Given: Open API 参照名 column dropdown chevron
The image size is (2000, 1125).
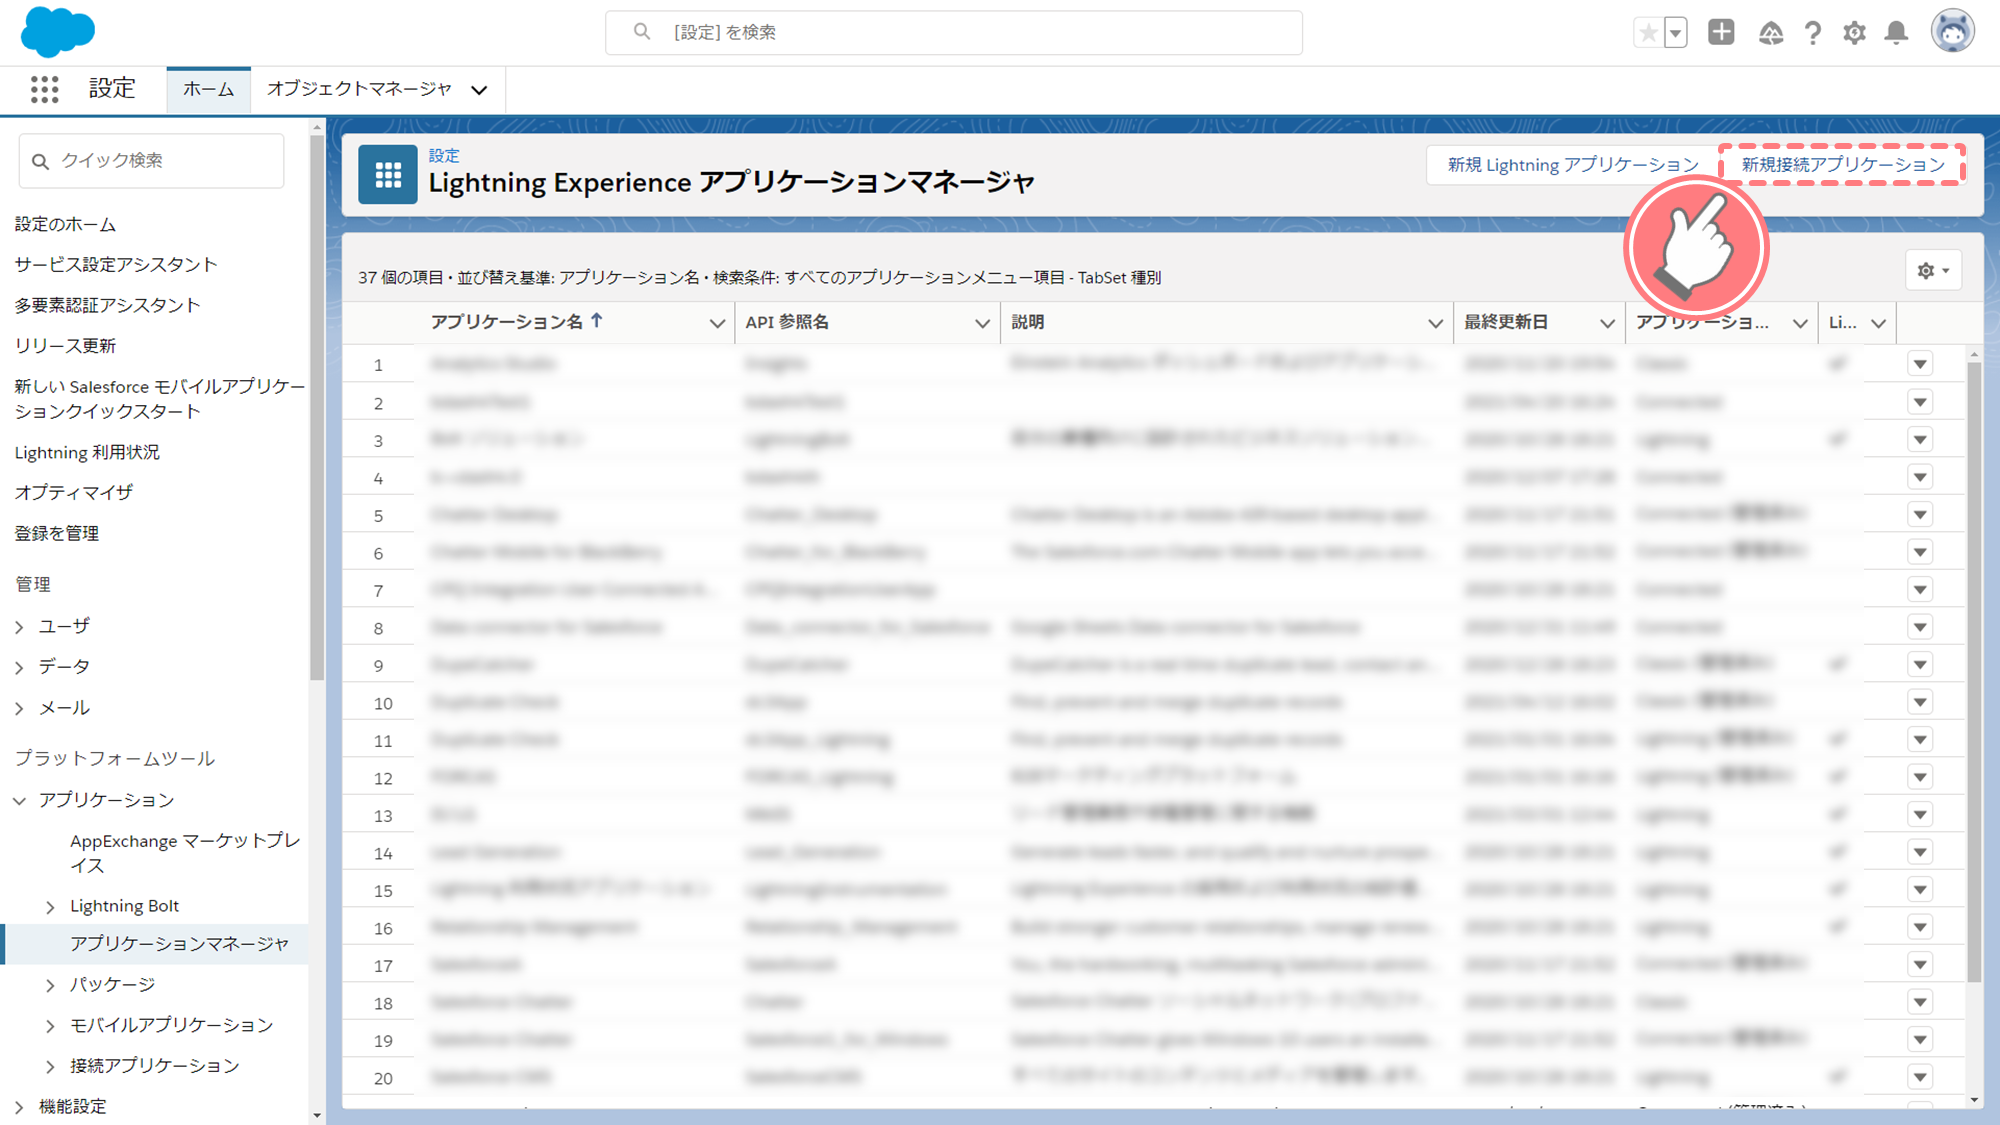Looking at the screenshot, I should click(x=981, y=323).
